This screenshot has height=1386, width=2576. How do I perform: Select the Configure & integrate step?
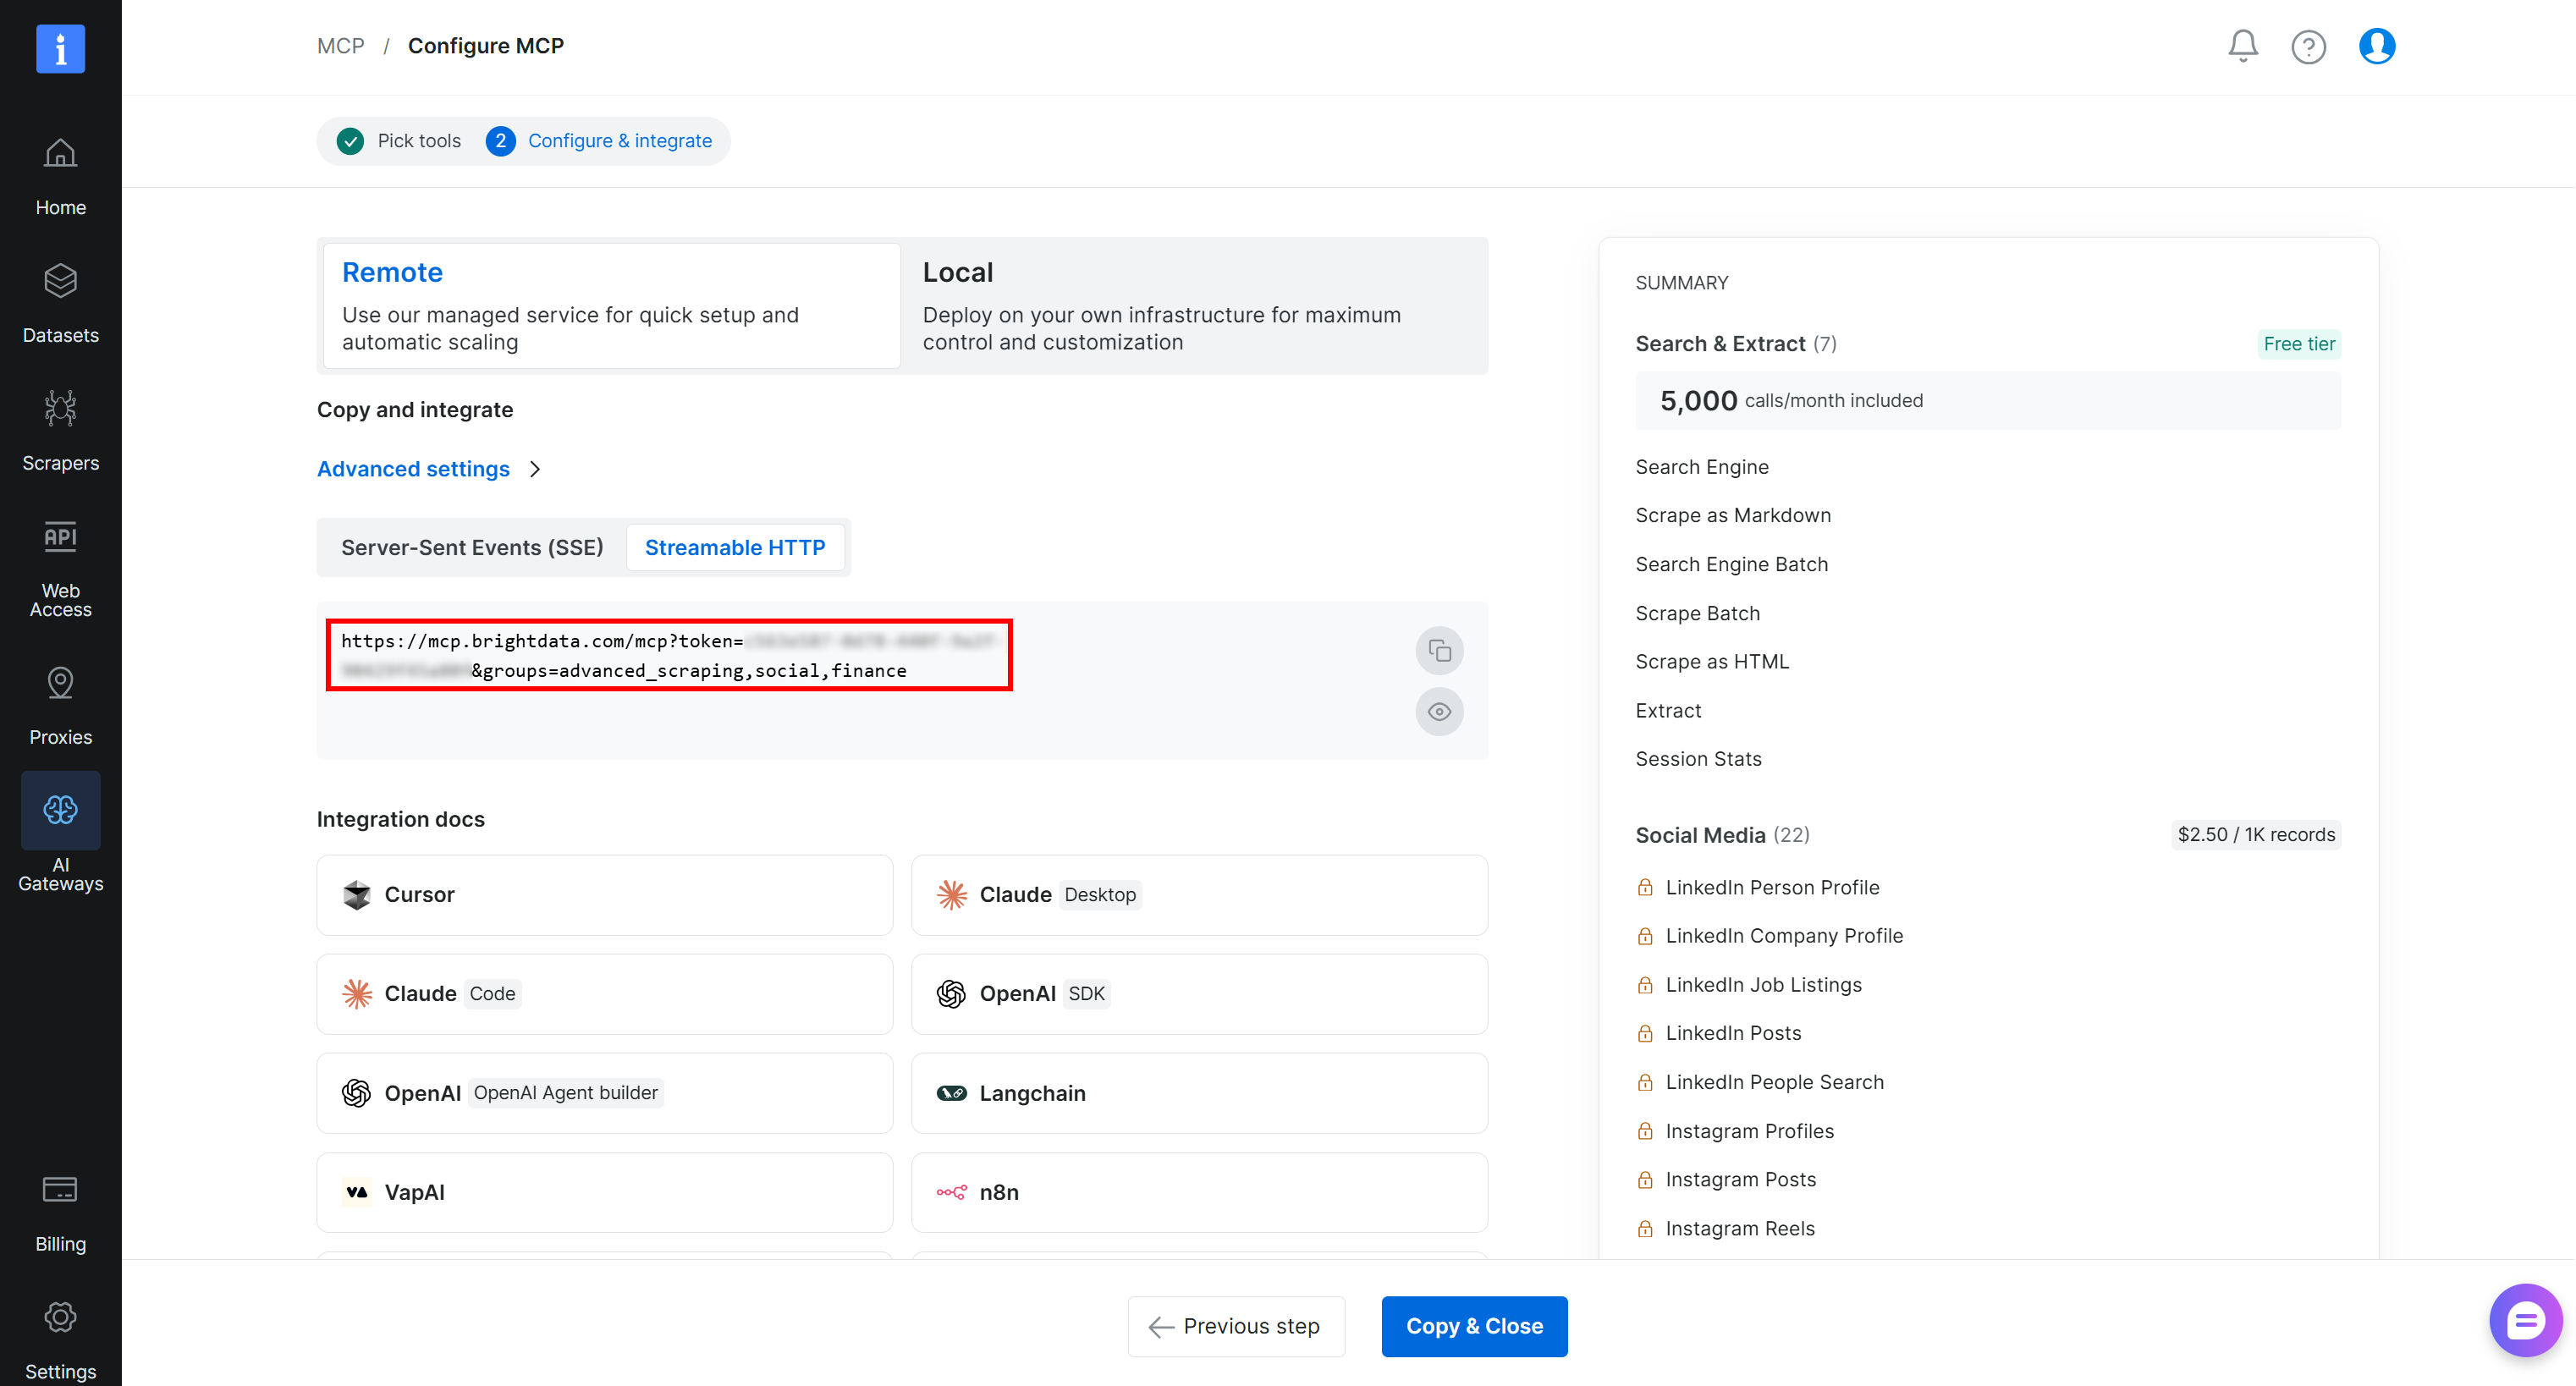click(600, 141)
